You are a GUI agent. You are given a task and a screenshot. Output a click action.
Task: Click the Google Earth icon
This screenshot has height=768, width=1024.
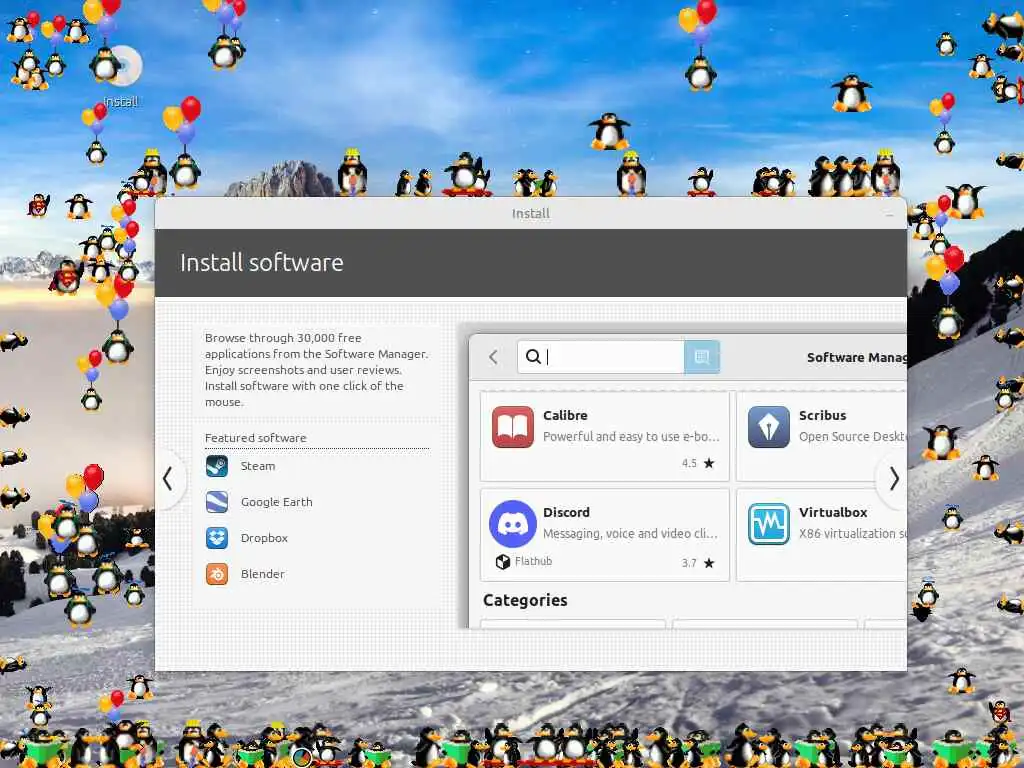click(x=217, y=502)
